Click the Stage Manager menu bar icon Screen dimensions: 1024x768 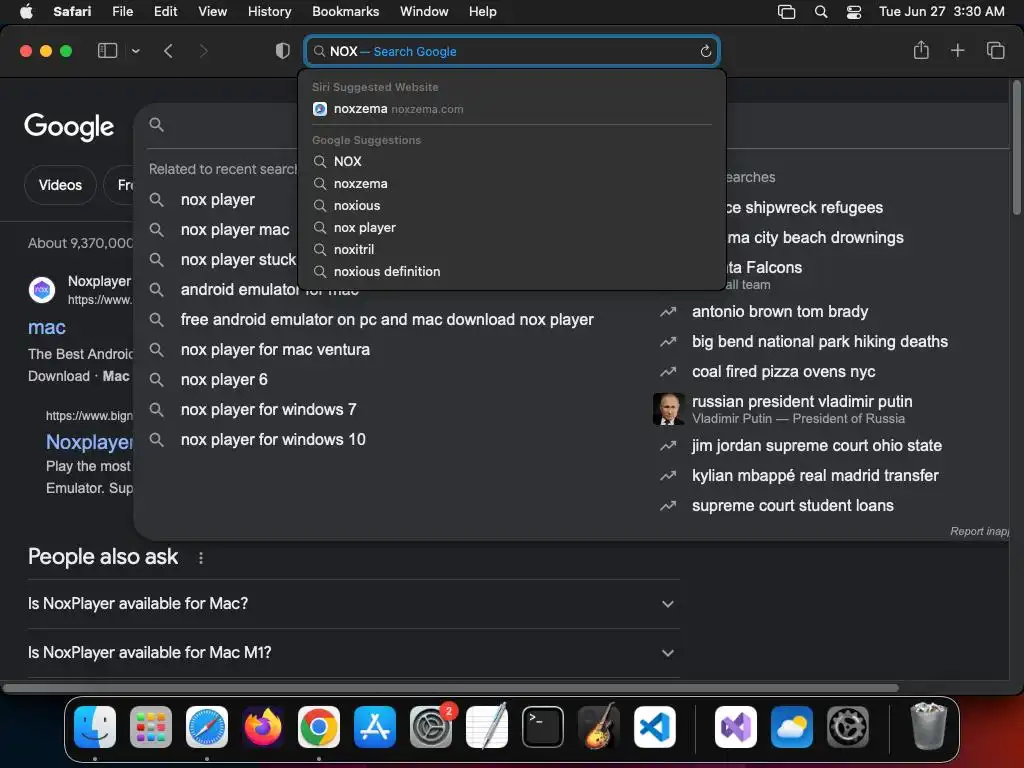(786, 12)
